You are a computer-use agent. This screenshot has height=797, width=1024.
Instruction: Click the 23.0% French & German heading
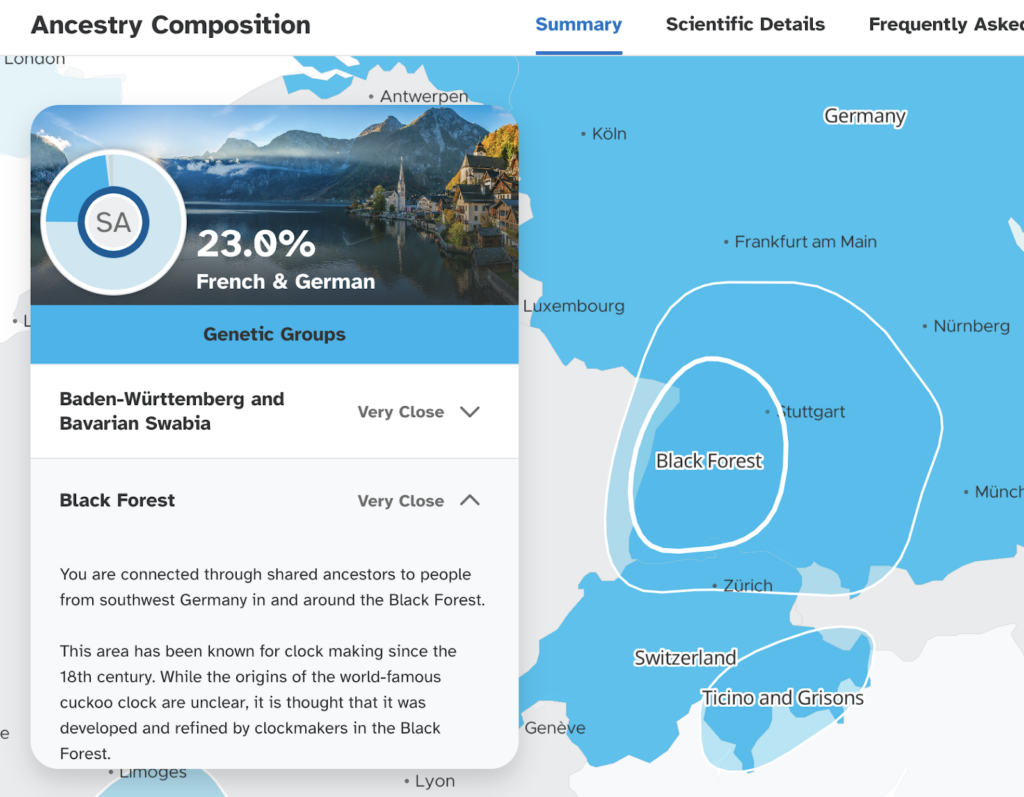[285, 259]
